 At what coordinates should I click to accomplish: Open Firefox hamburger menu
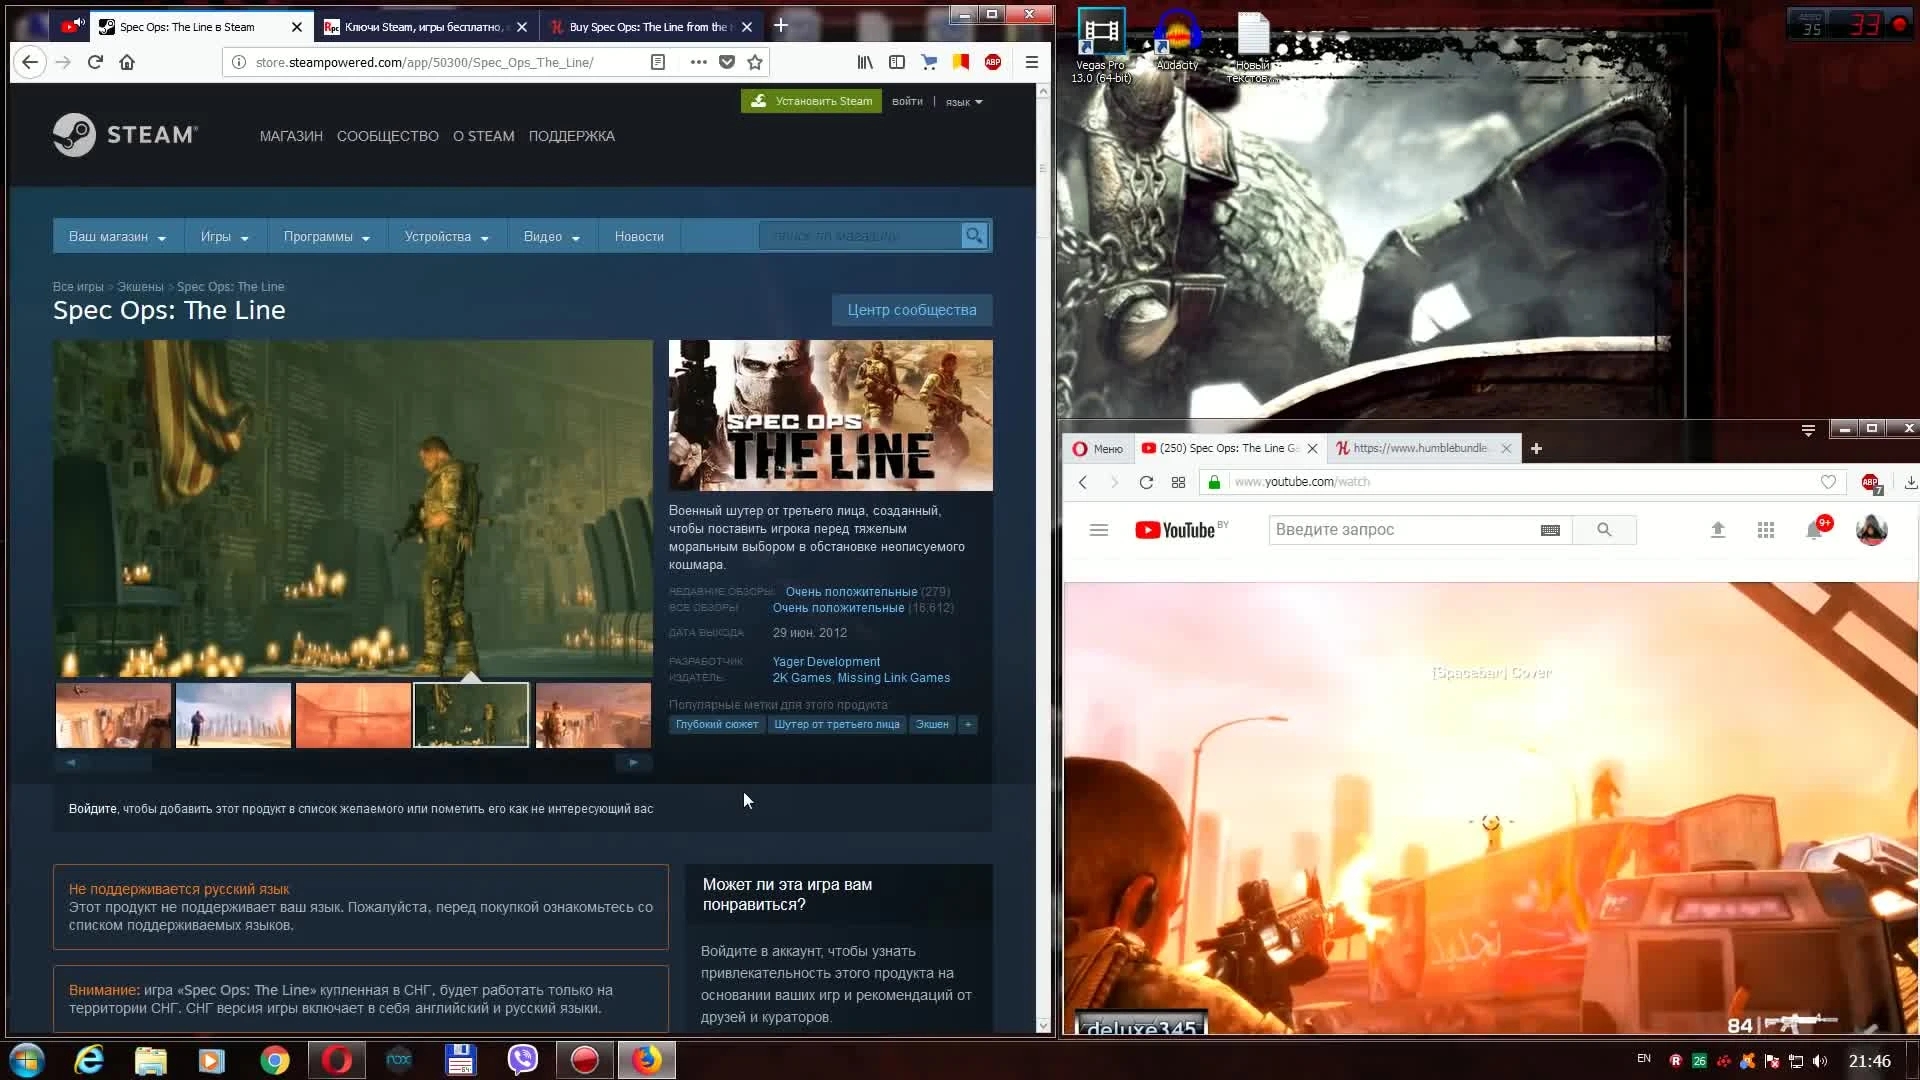(x=1031, y=62)
